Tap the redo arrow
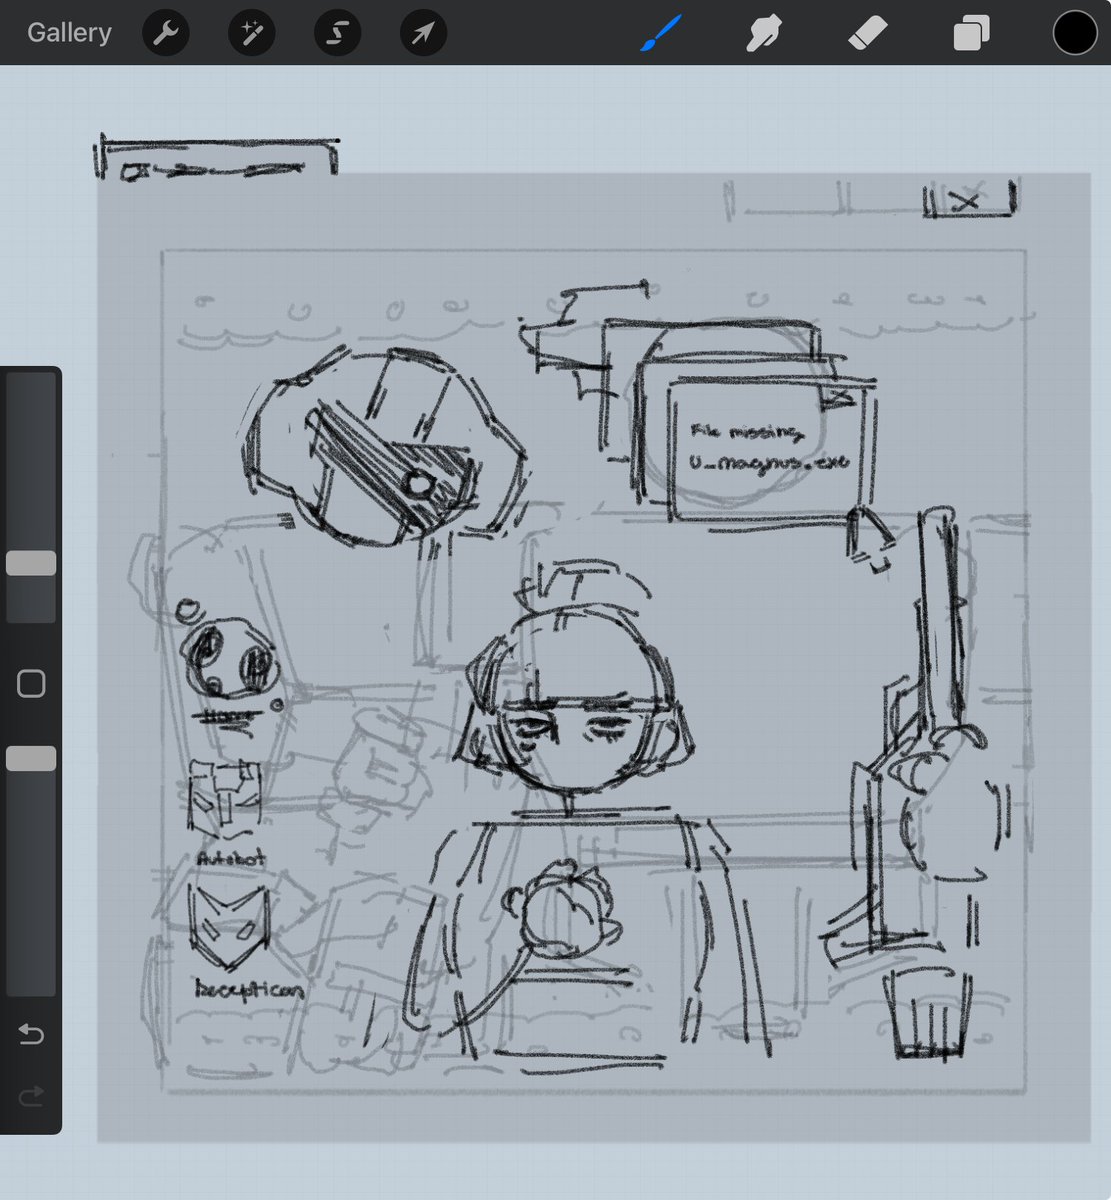This screenshot has width=1111, height=1200. coord(31,1096)
